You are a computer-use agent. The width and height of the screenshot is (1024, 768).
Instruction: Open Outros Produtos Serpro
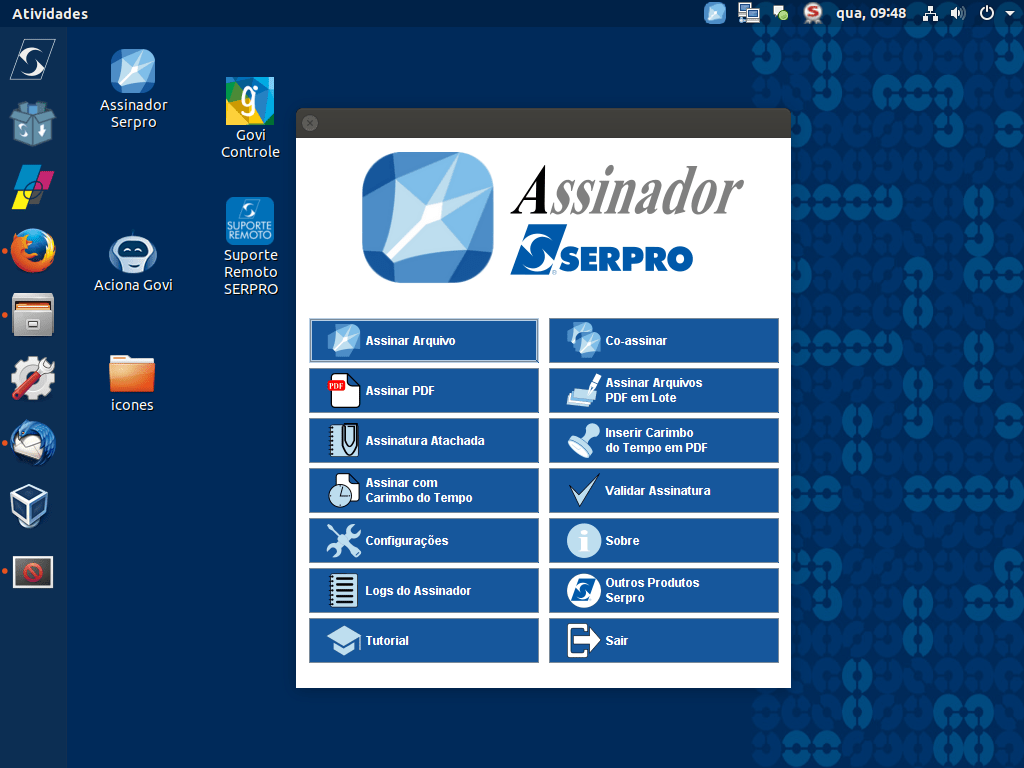pyautogui.click(x=663, y=590)
